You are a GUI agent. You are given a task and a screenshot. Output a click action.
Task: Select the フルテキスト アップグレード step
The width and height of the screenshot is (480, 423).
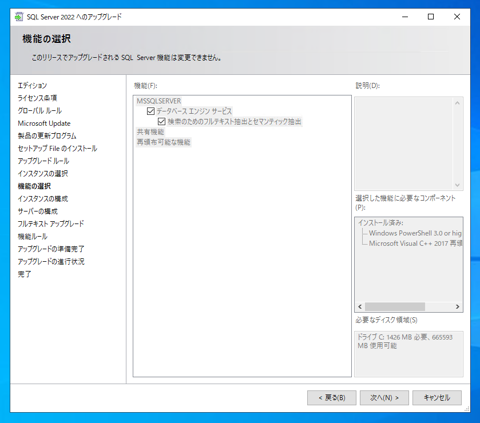pyautogui.click(x=51, y=224)
